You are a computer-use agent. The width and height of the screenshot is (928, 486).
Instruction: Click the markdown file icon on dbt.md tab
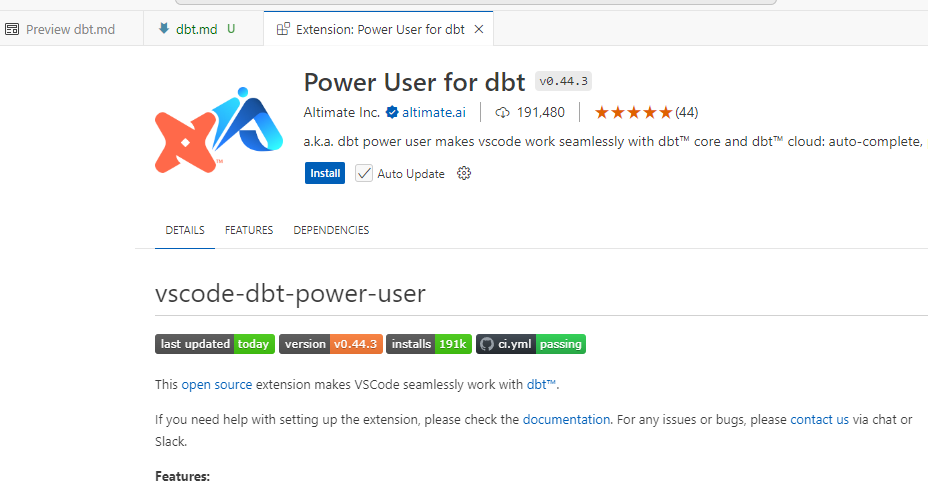click(163, 28)
